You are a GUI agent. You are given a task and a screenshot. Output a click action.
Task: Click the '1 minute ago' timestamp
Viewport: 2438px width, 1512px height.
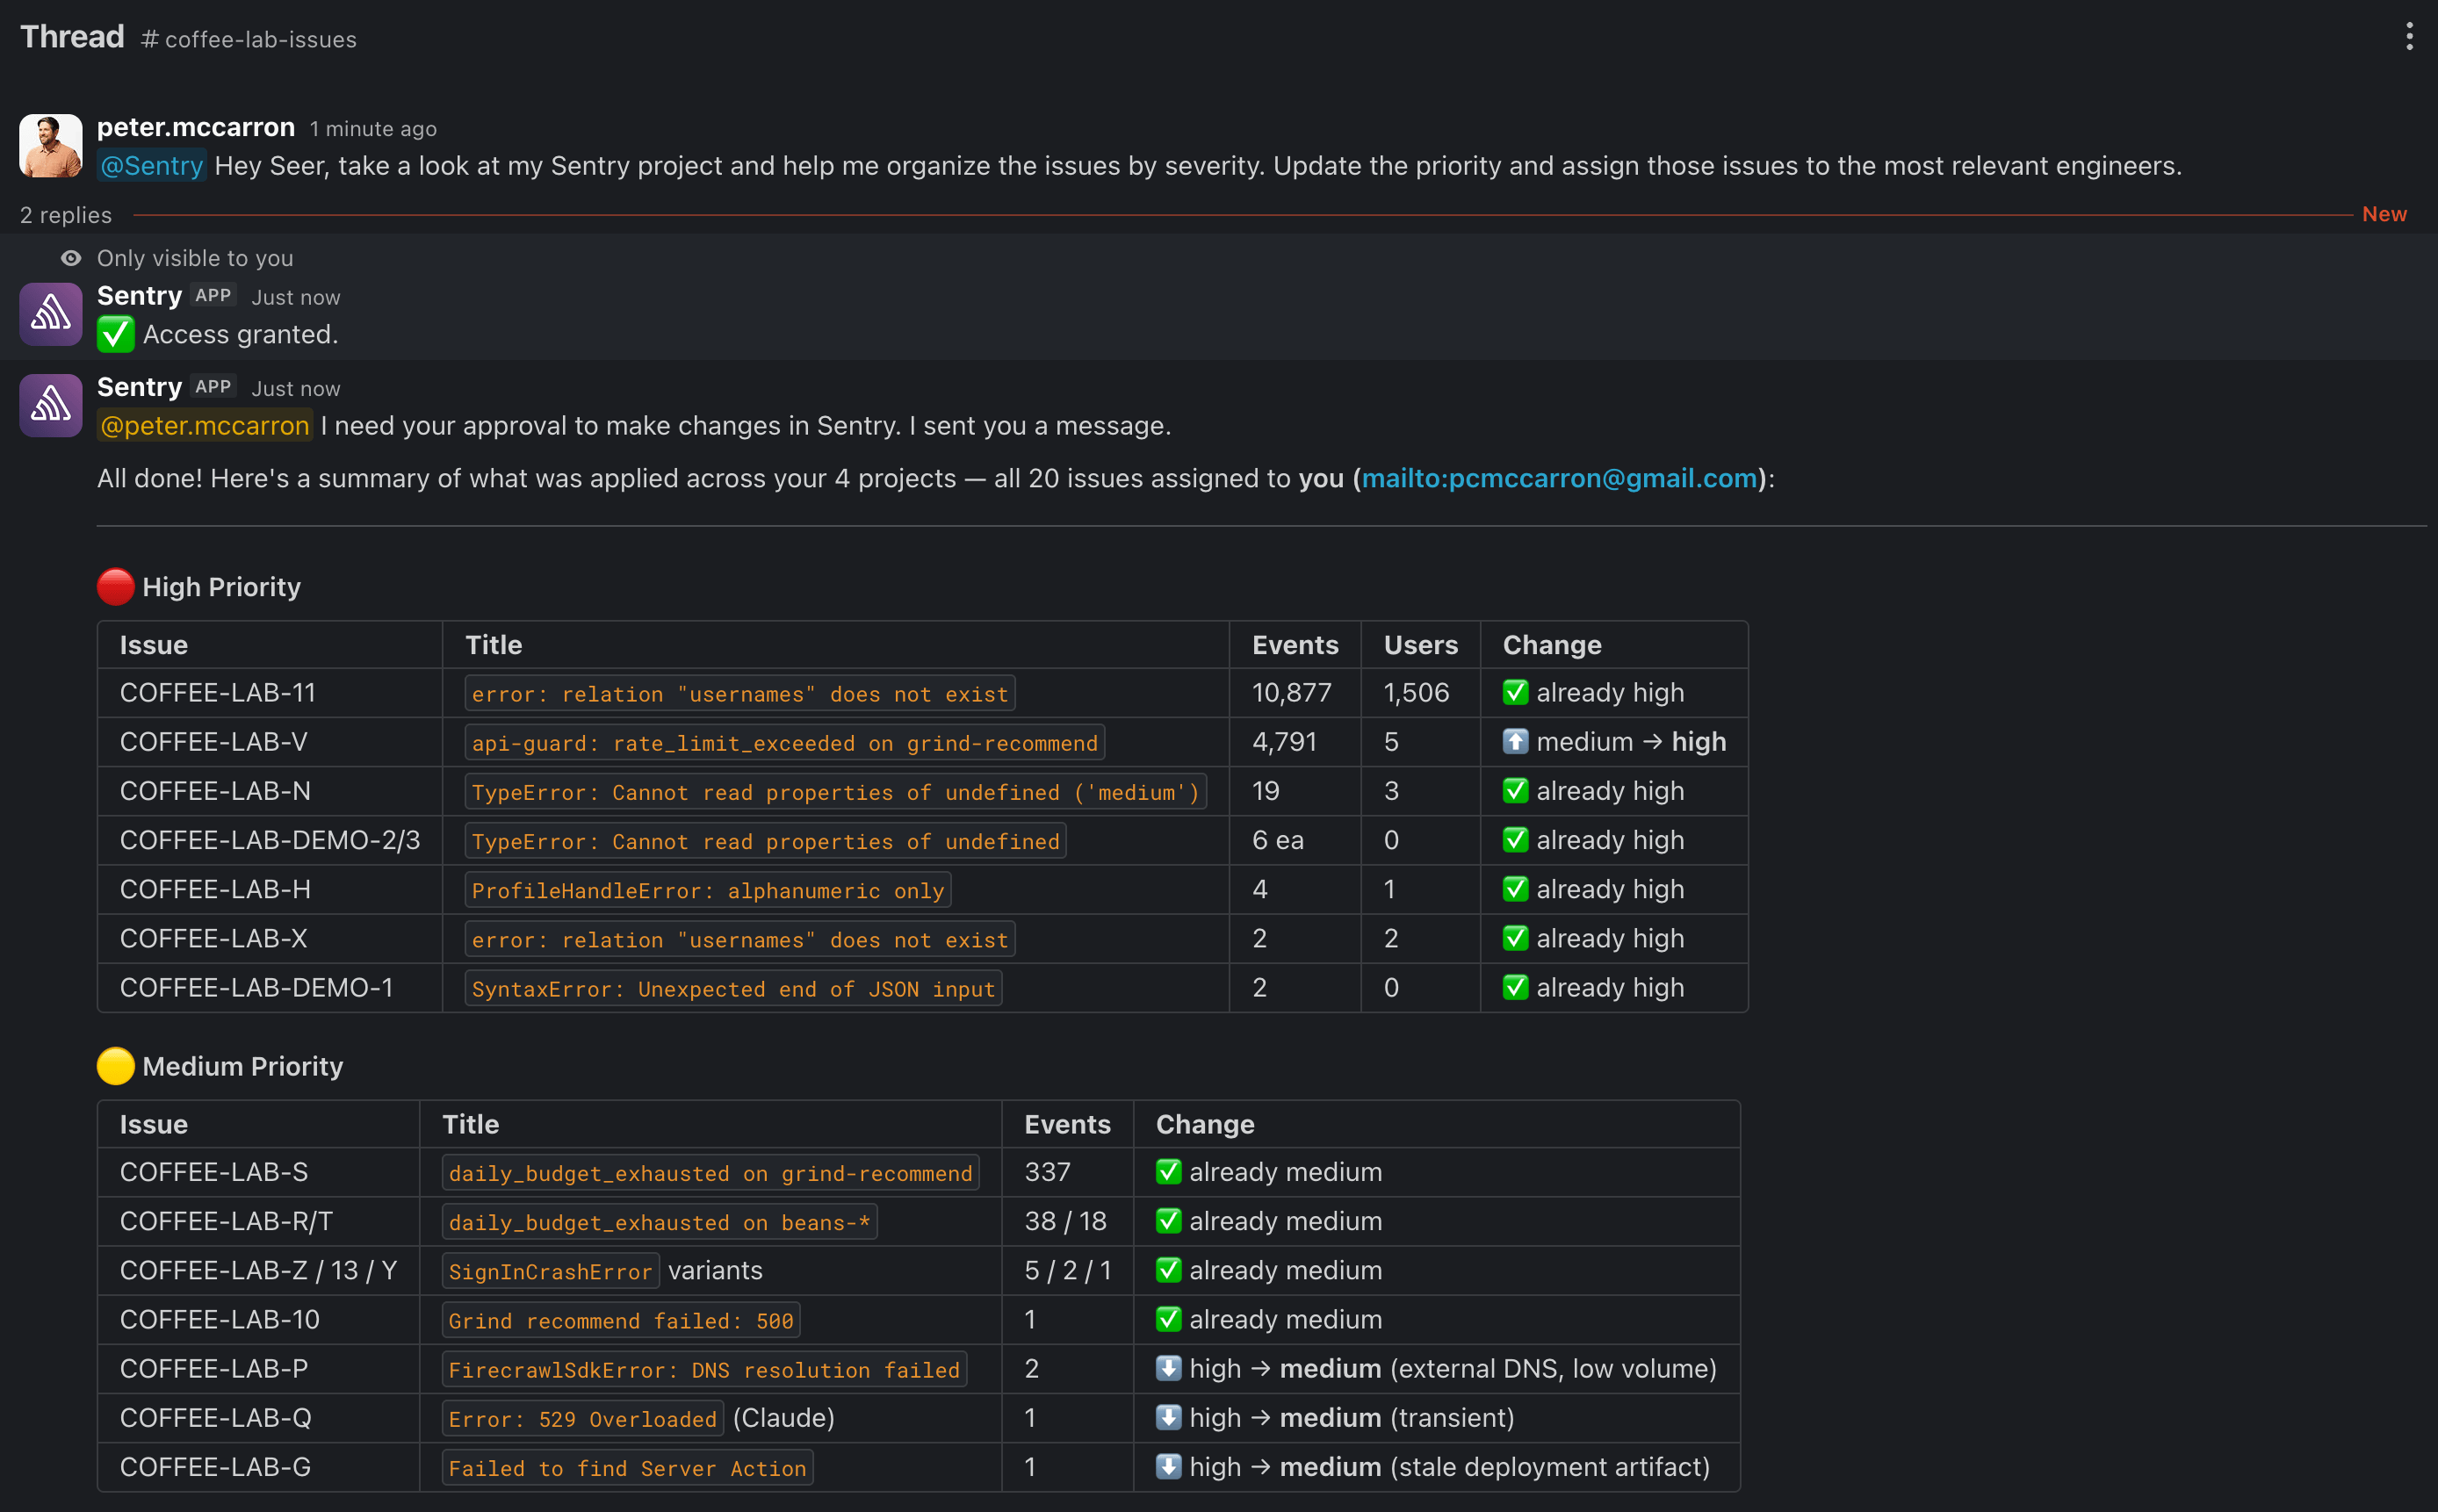point(373,129)
